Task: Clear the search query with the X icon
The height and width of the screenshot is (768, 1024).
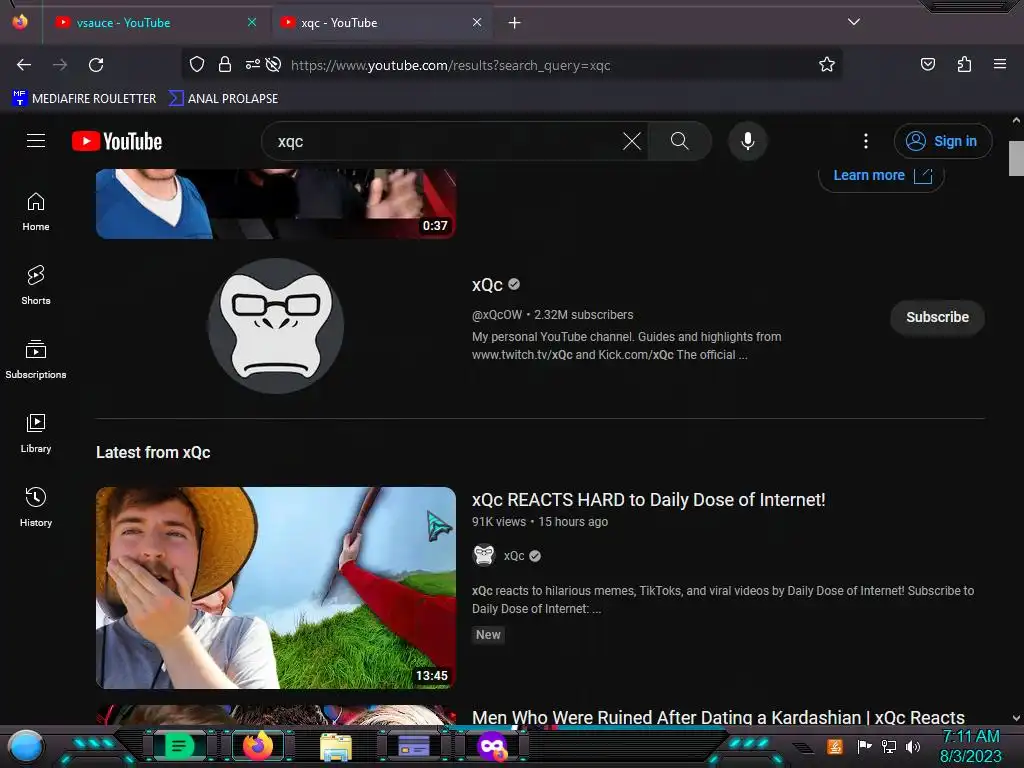Action: point(632,141)
